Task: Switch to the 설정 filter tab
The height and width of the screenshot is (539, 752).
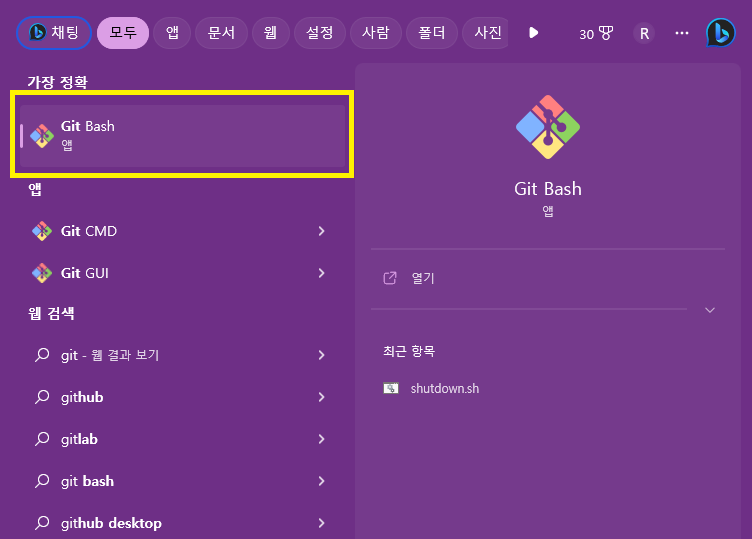Action: (x=320, y=33)
